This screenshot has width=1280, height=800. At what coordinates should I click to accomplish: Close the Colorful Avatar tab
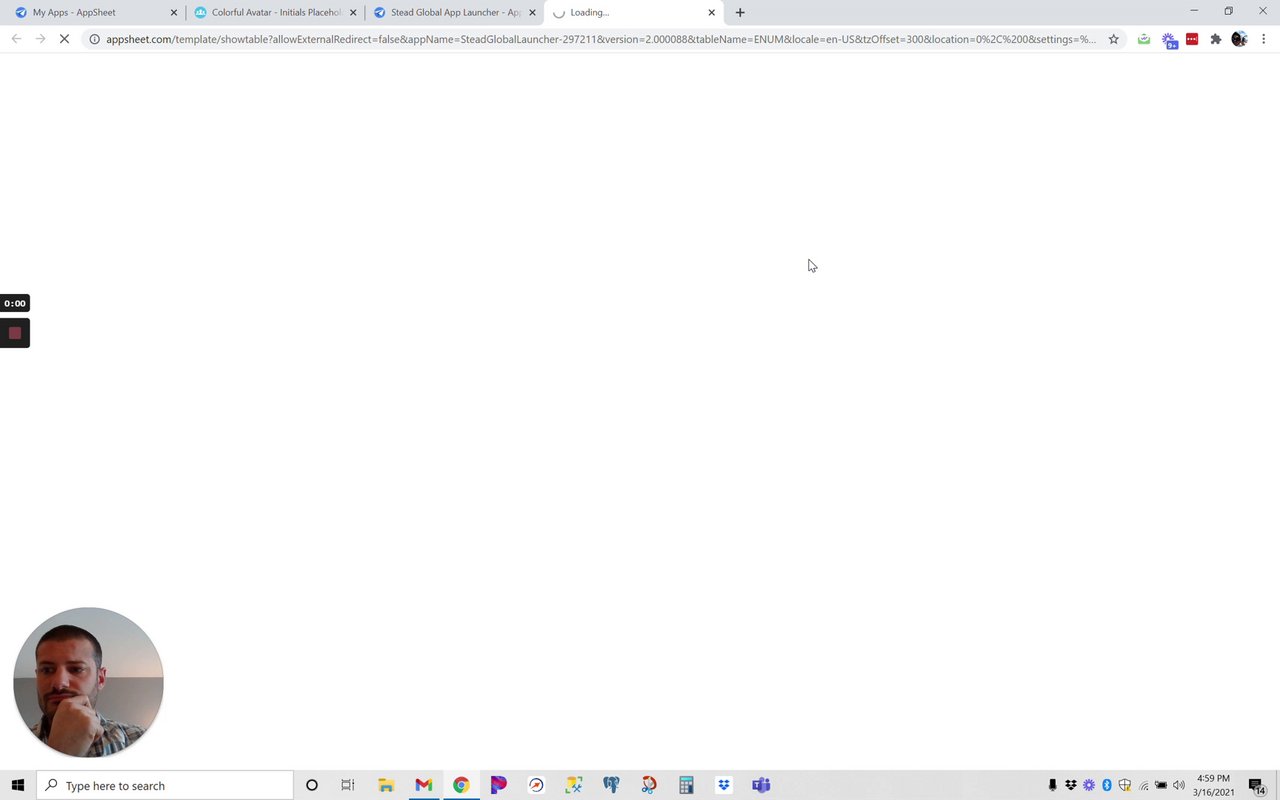[x=353, y=13]
